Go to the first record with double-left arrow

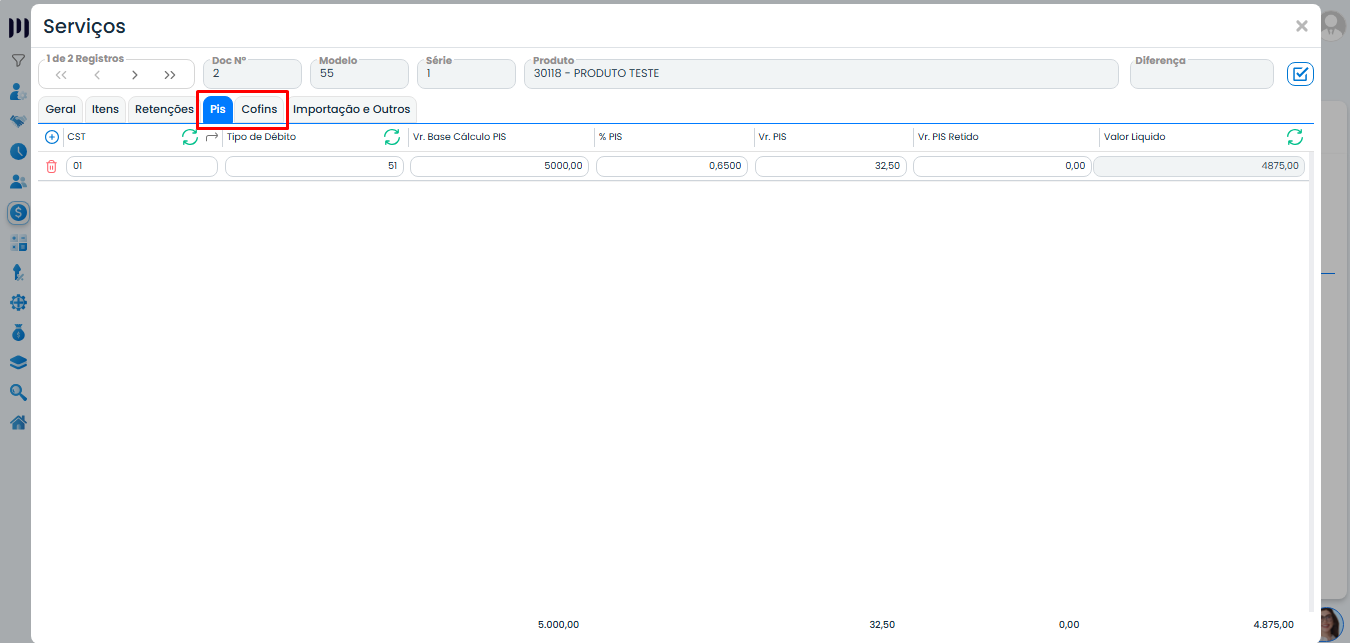pos(61,75)
